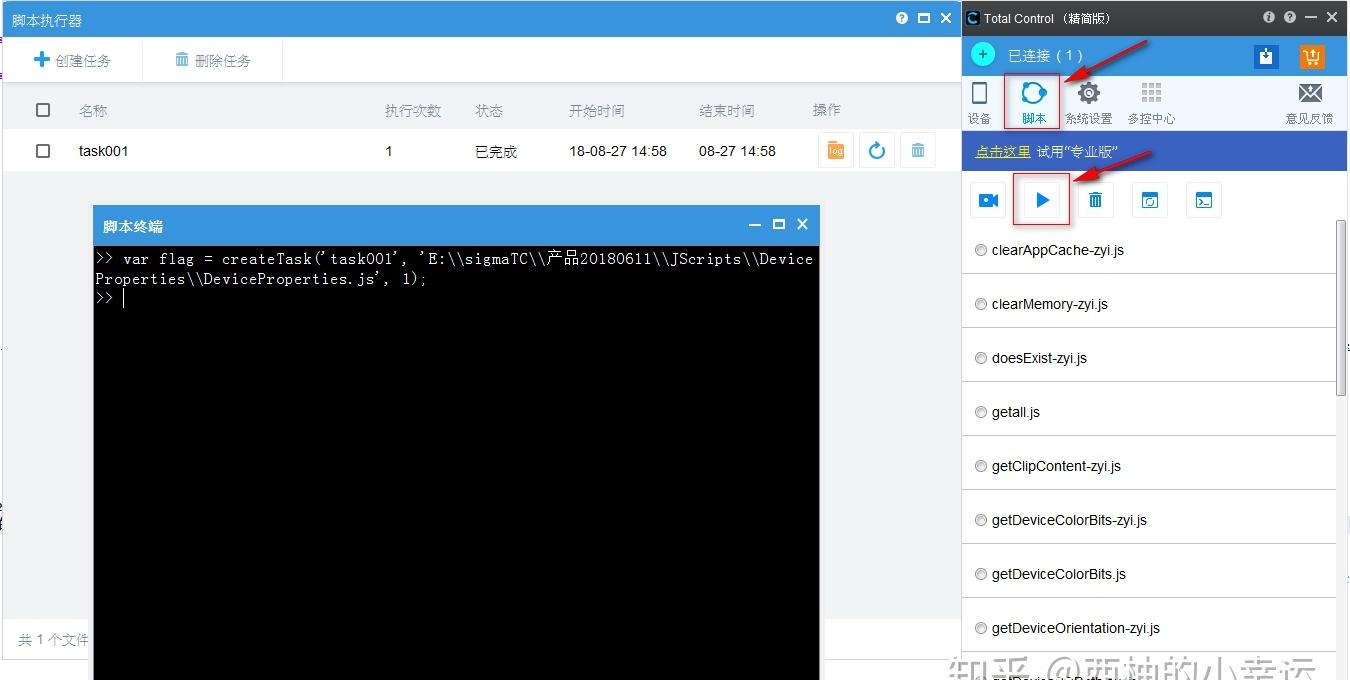Click the Total Control help question icon
Viewport: 1350px width, 680px height.
pyautogui.click(x=1289, y=18)
